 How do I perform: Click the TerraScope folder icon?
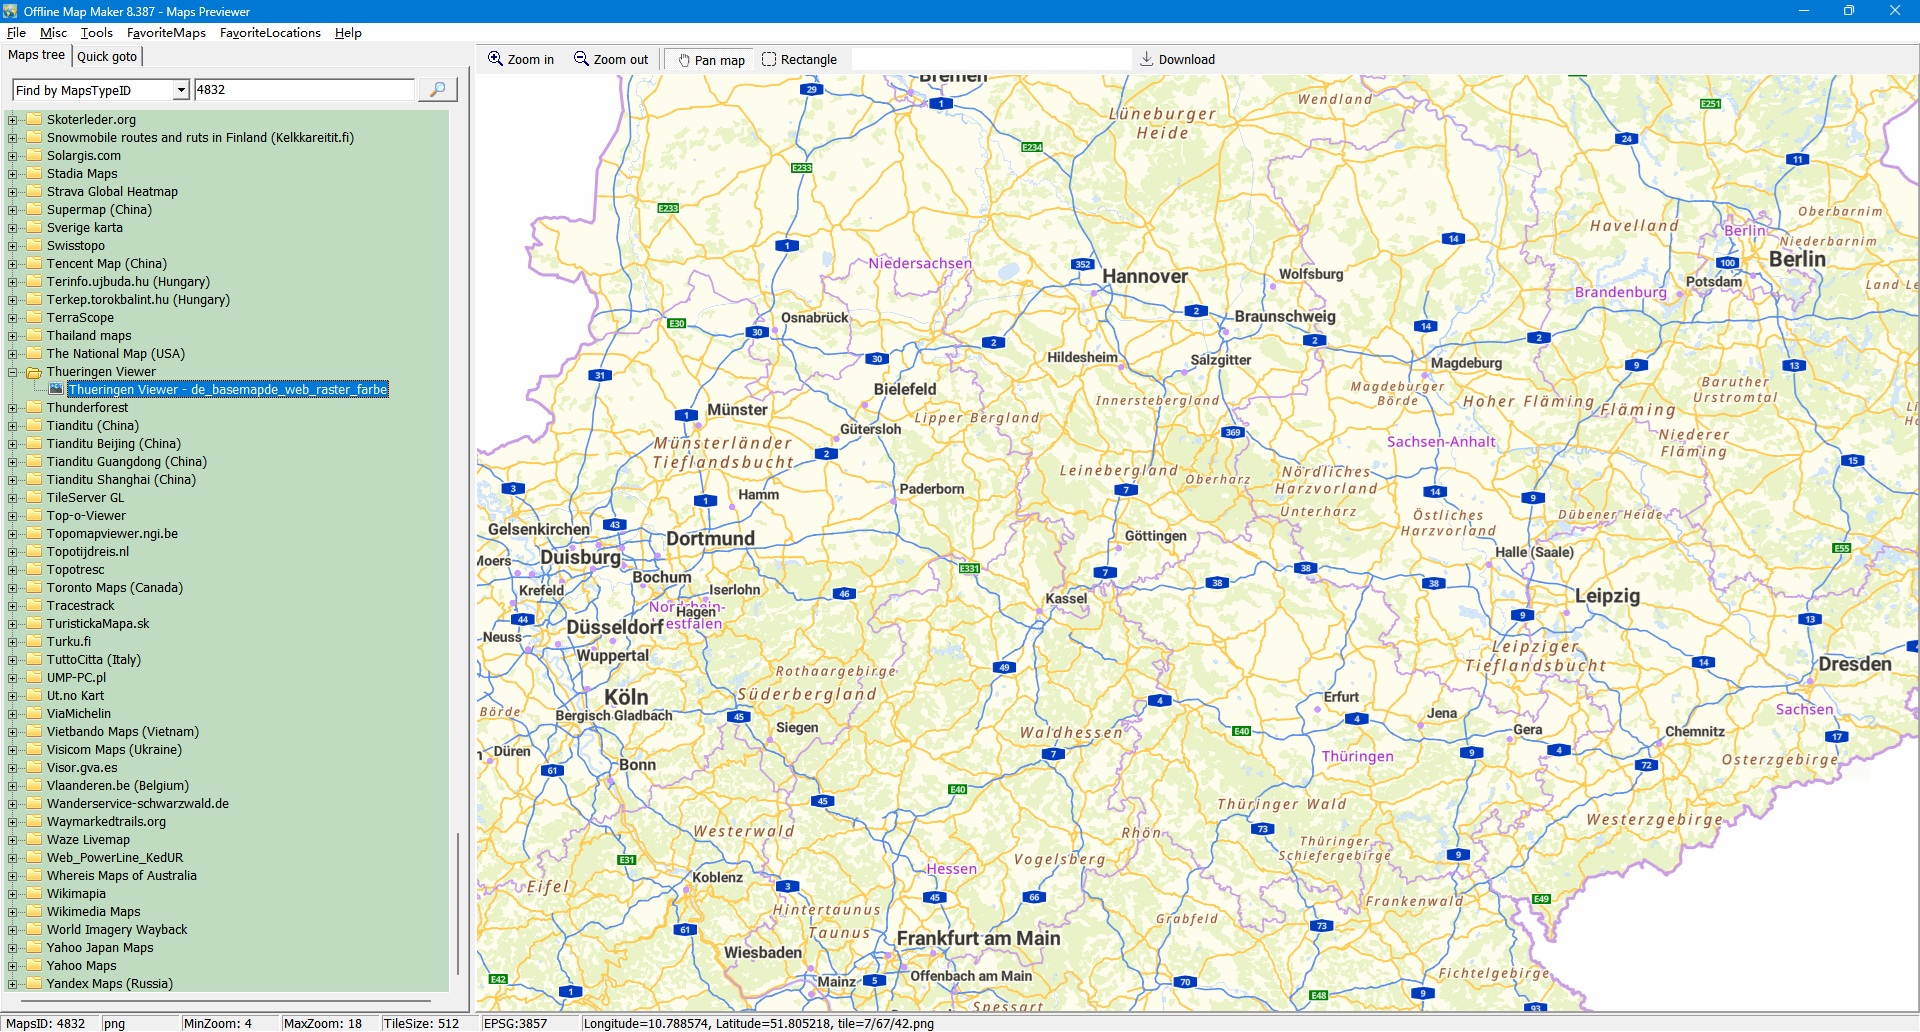tap(34, 318)
